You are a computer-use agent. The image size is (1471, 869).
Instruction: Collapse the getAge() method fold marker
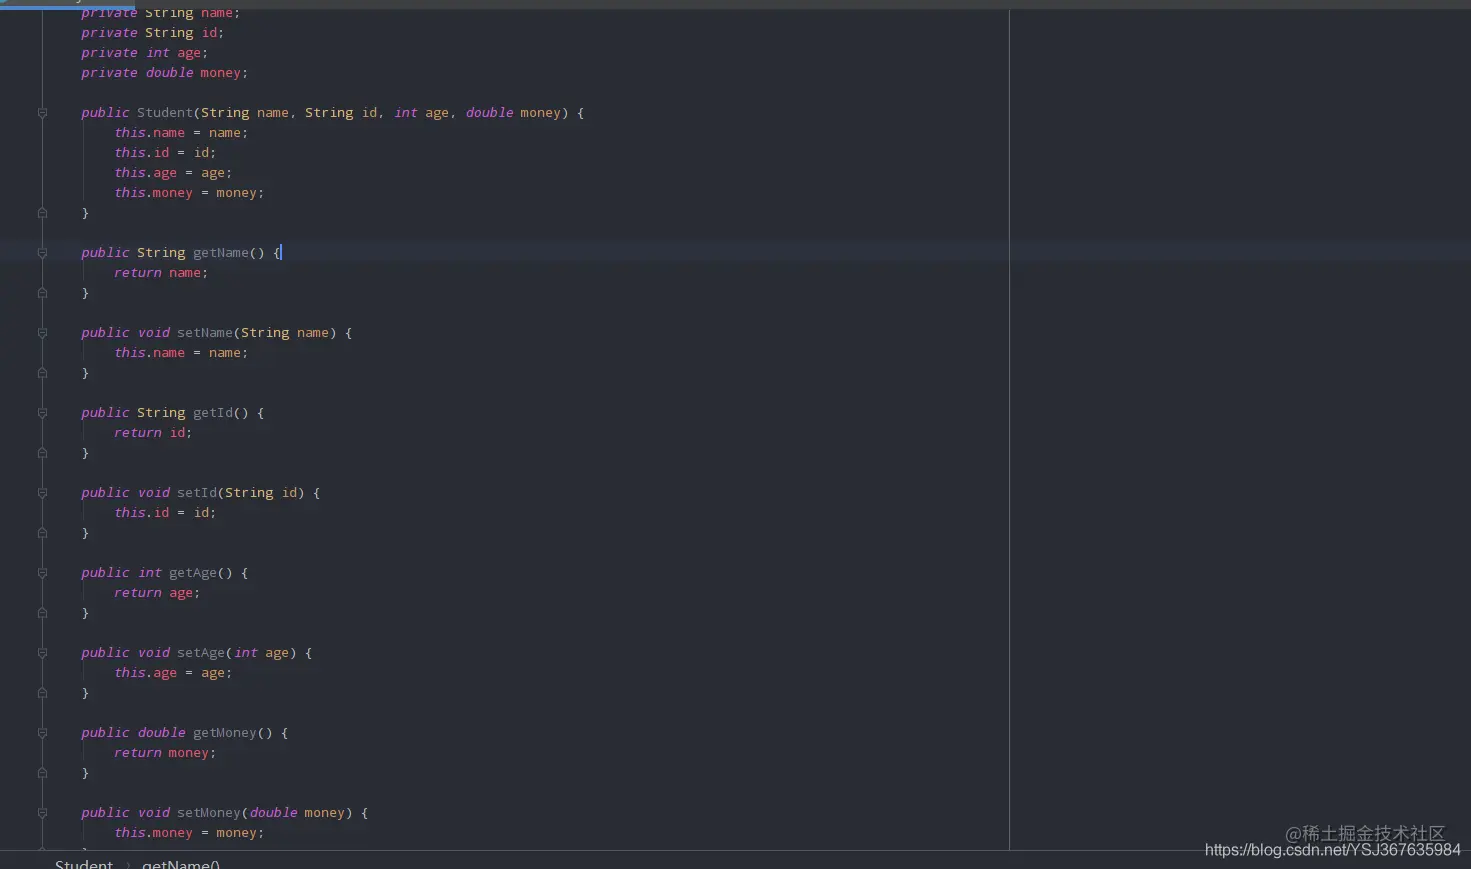[42, 573]
